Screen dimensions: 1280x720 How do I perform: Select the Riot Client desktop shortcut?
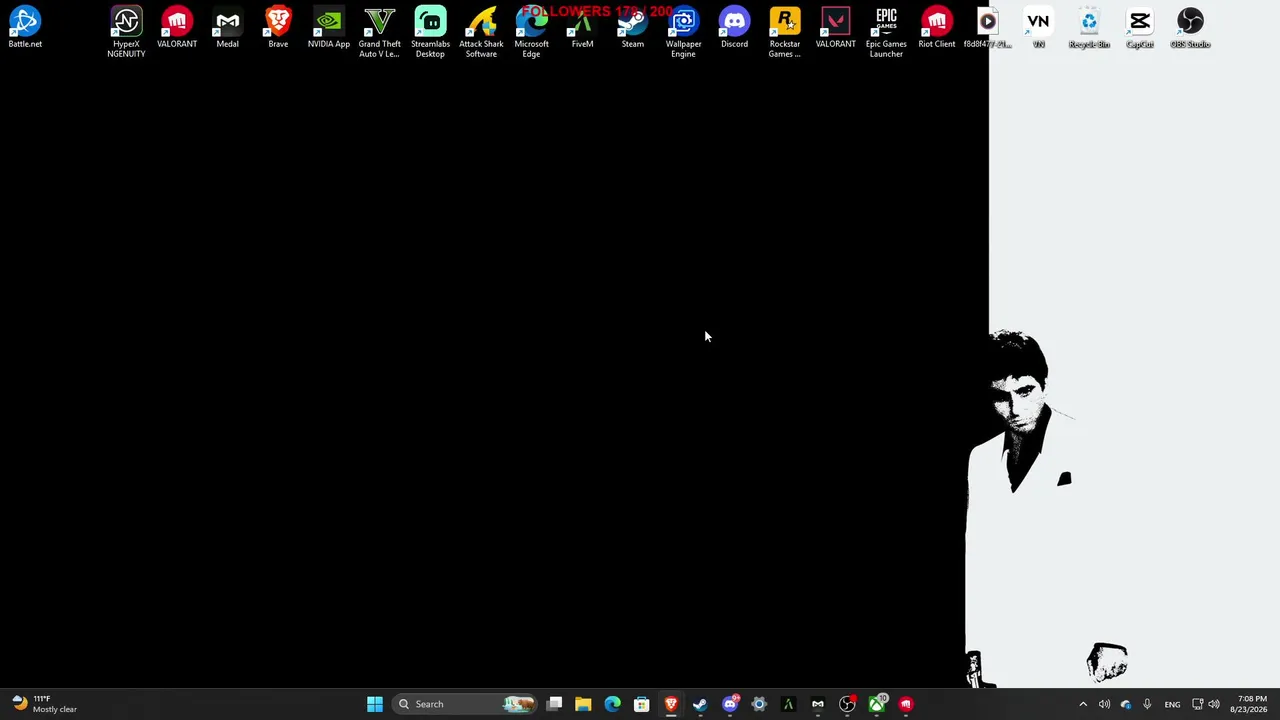(937, 28)
